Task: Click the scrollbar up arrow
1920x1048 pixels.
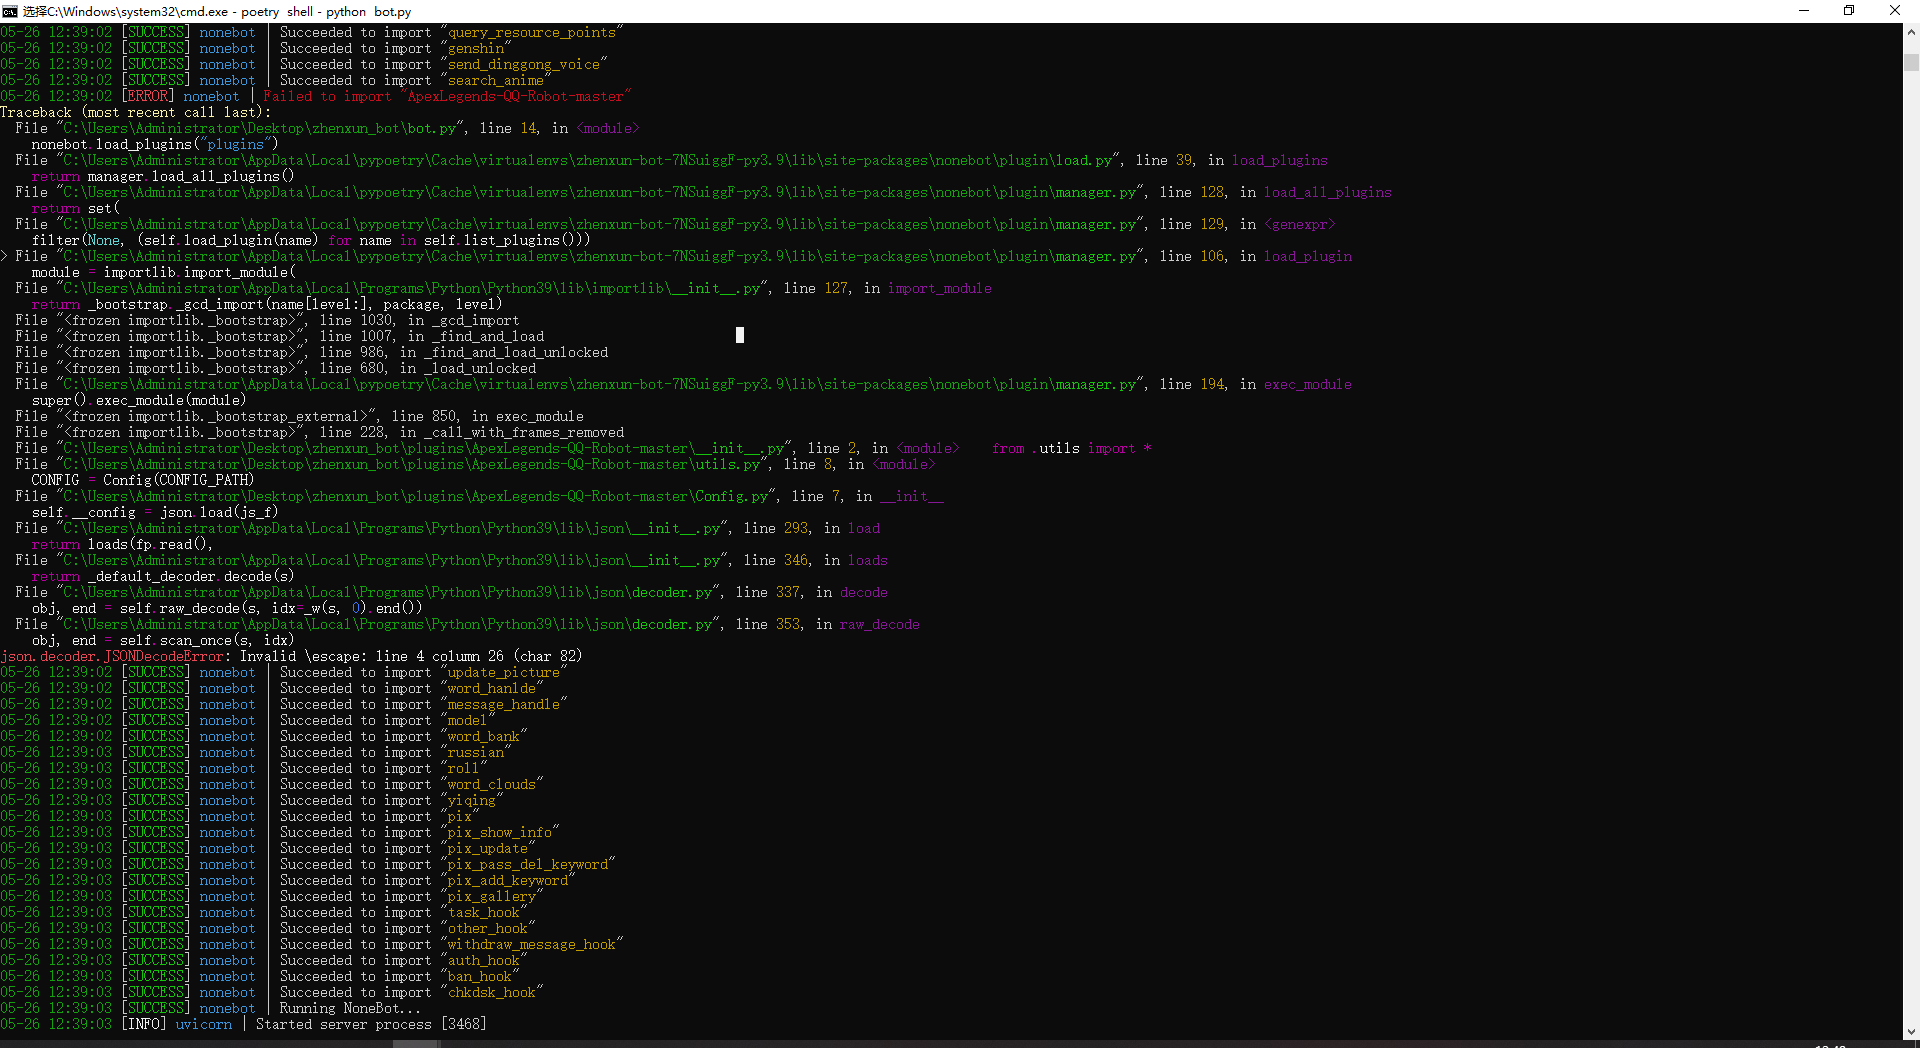Action: (1911, 32)
